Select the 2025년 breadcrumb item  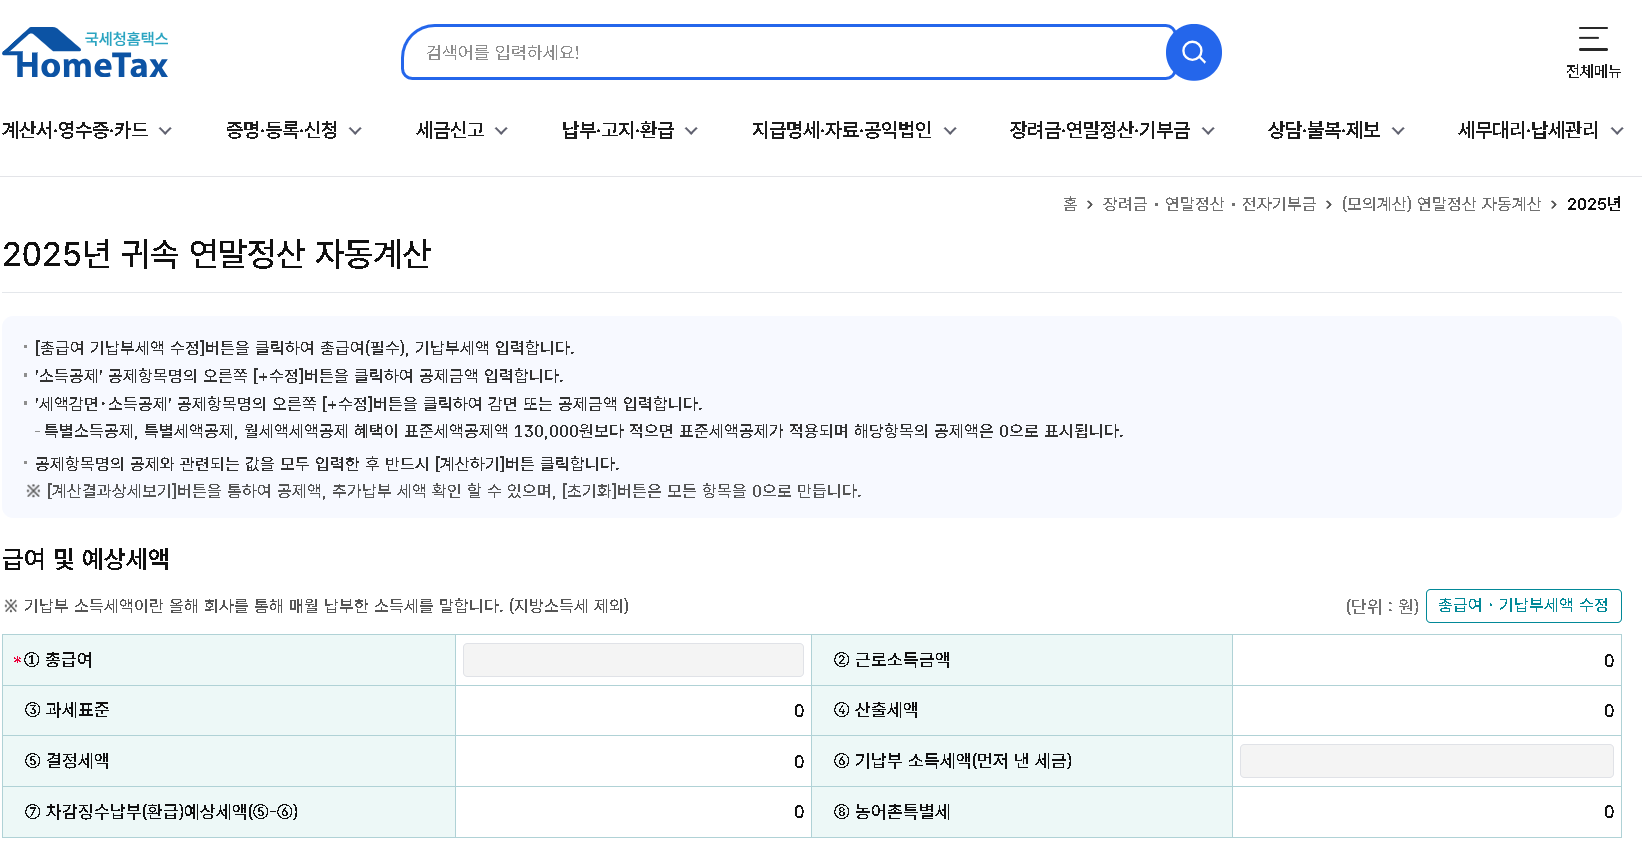click(x=1594, y=204)
